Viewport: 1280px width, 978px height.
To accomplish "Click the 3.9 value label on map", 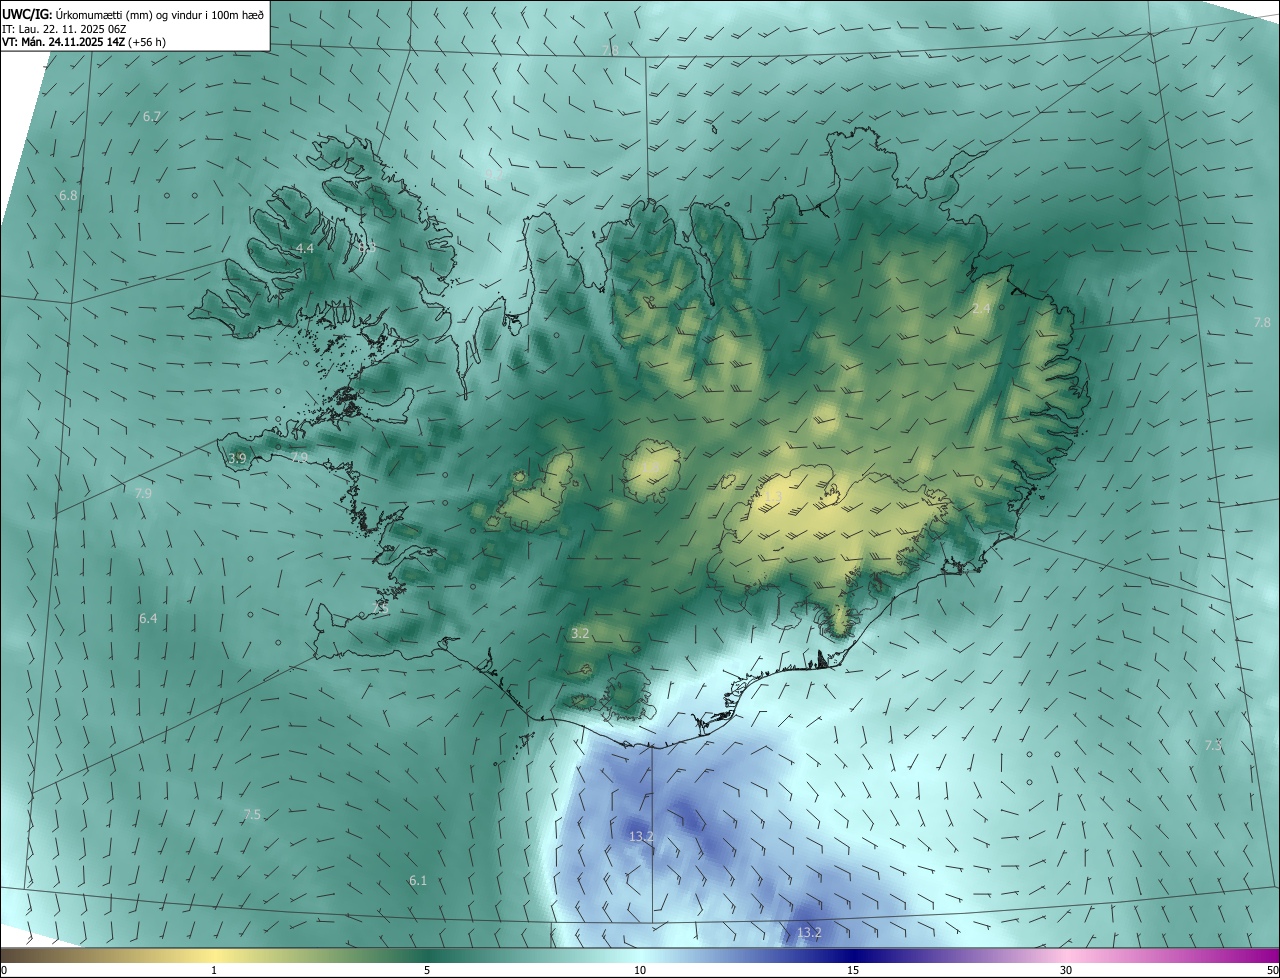I will (237, 459).
